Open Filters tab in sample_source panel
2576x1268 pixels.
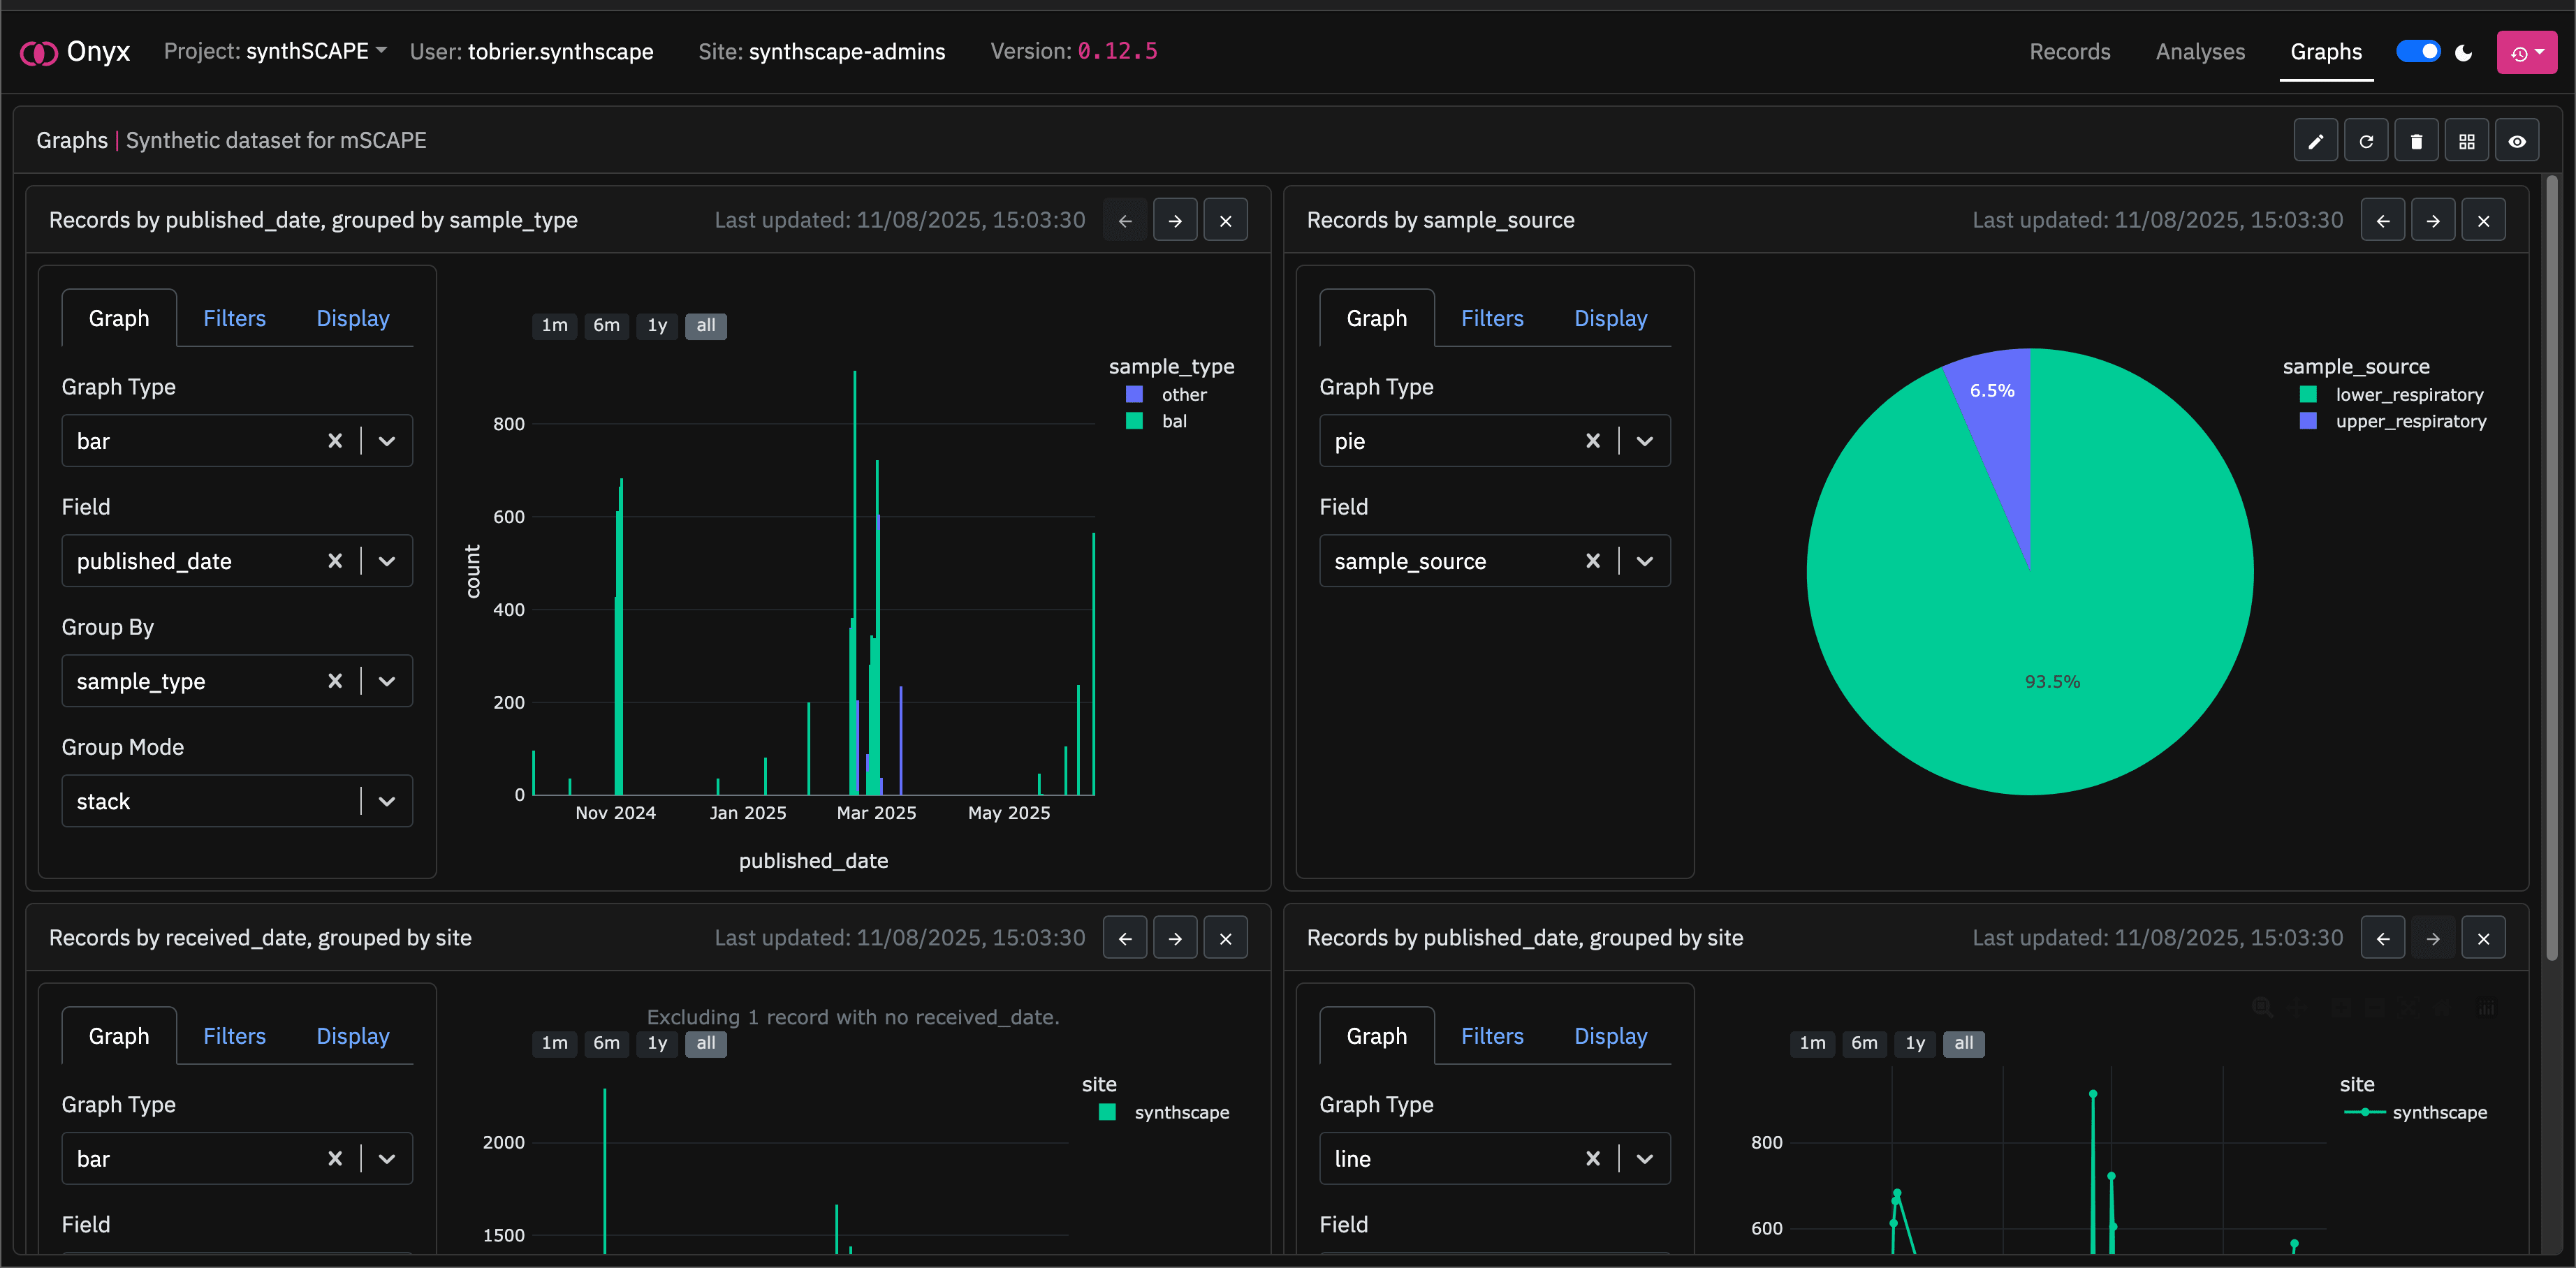(x=1492, y=318)
